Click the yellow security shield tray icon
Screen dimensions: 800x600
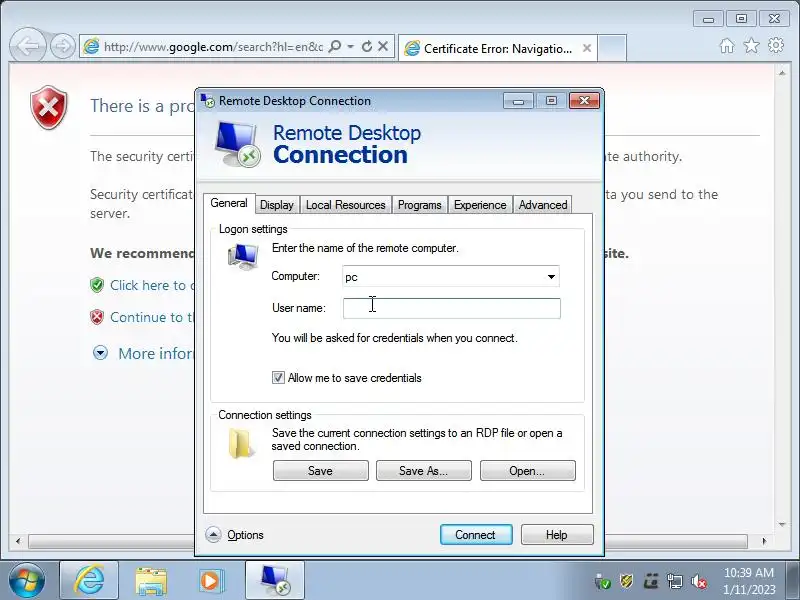tap(627, 581)
